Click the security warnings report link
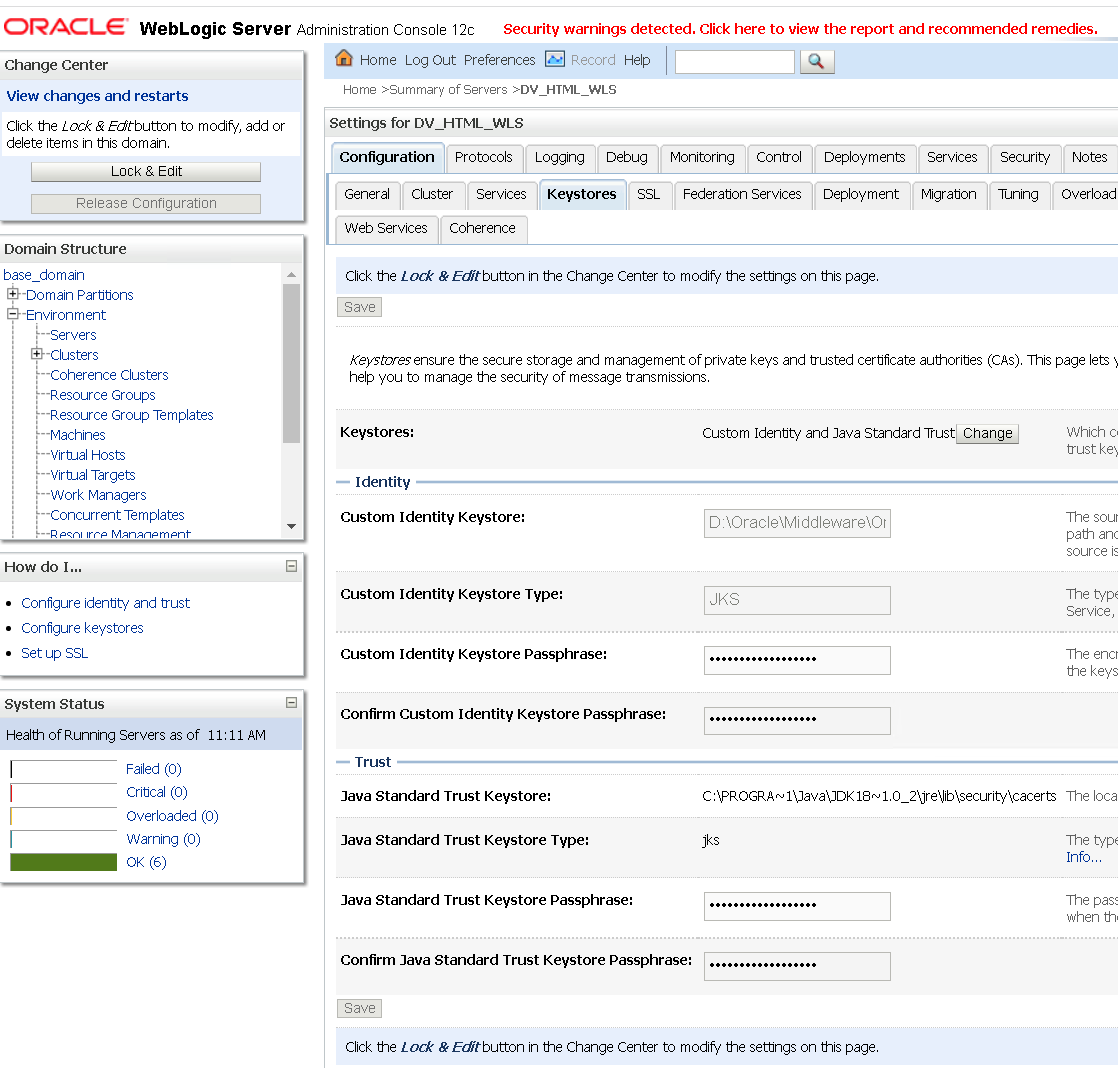Screen dimensions: 1118x1068 coord(800,29)
